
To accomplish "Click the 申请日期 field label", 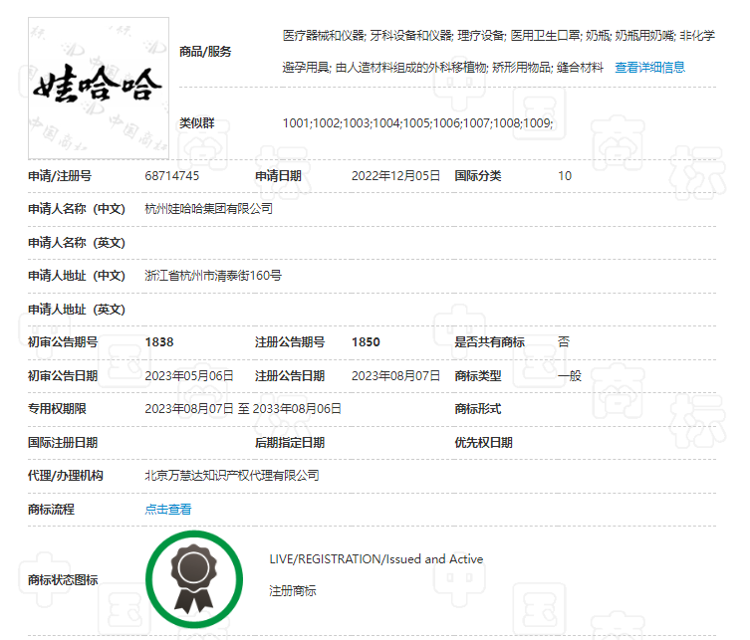I will (278, 176).
